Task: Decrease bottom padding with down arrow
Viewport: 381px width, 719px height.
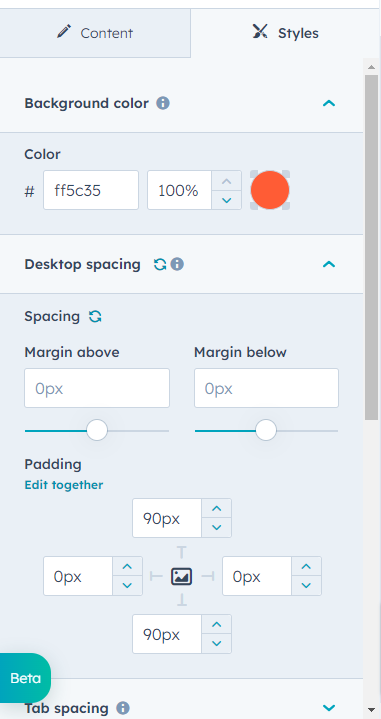Action: tap(216, 644)
